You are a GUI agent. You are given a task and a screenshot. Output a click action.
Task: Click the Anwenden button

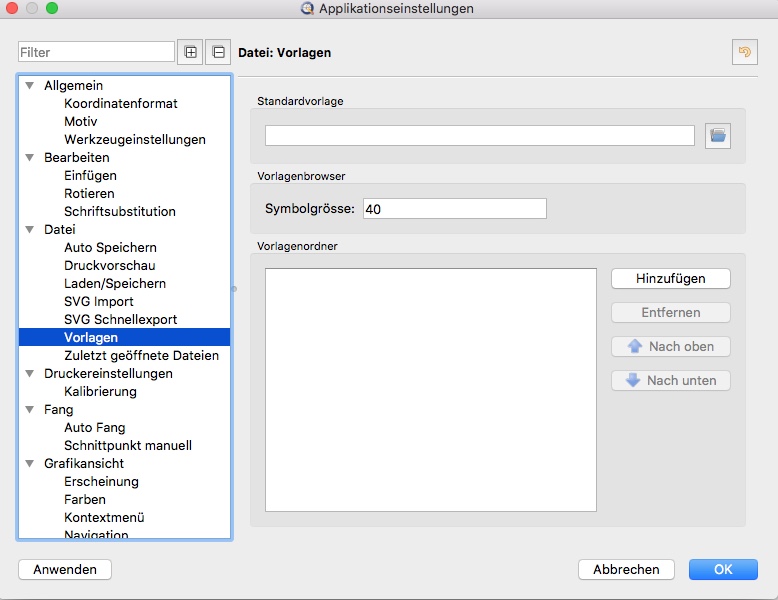(x=65, y=569)
